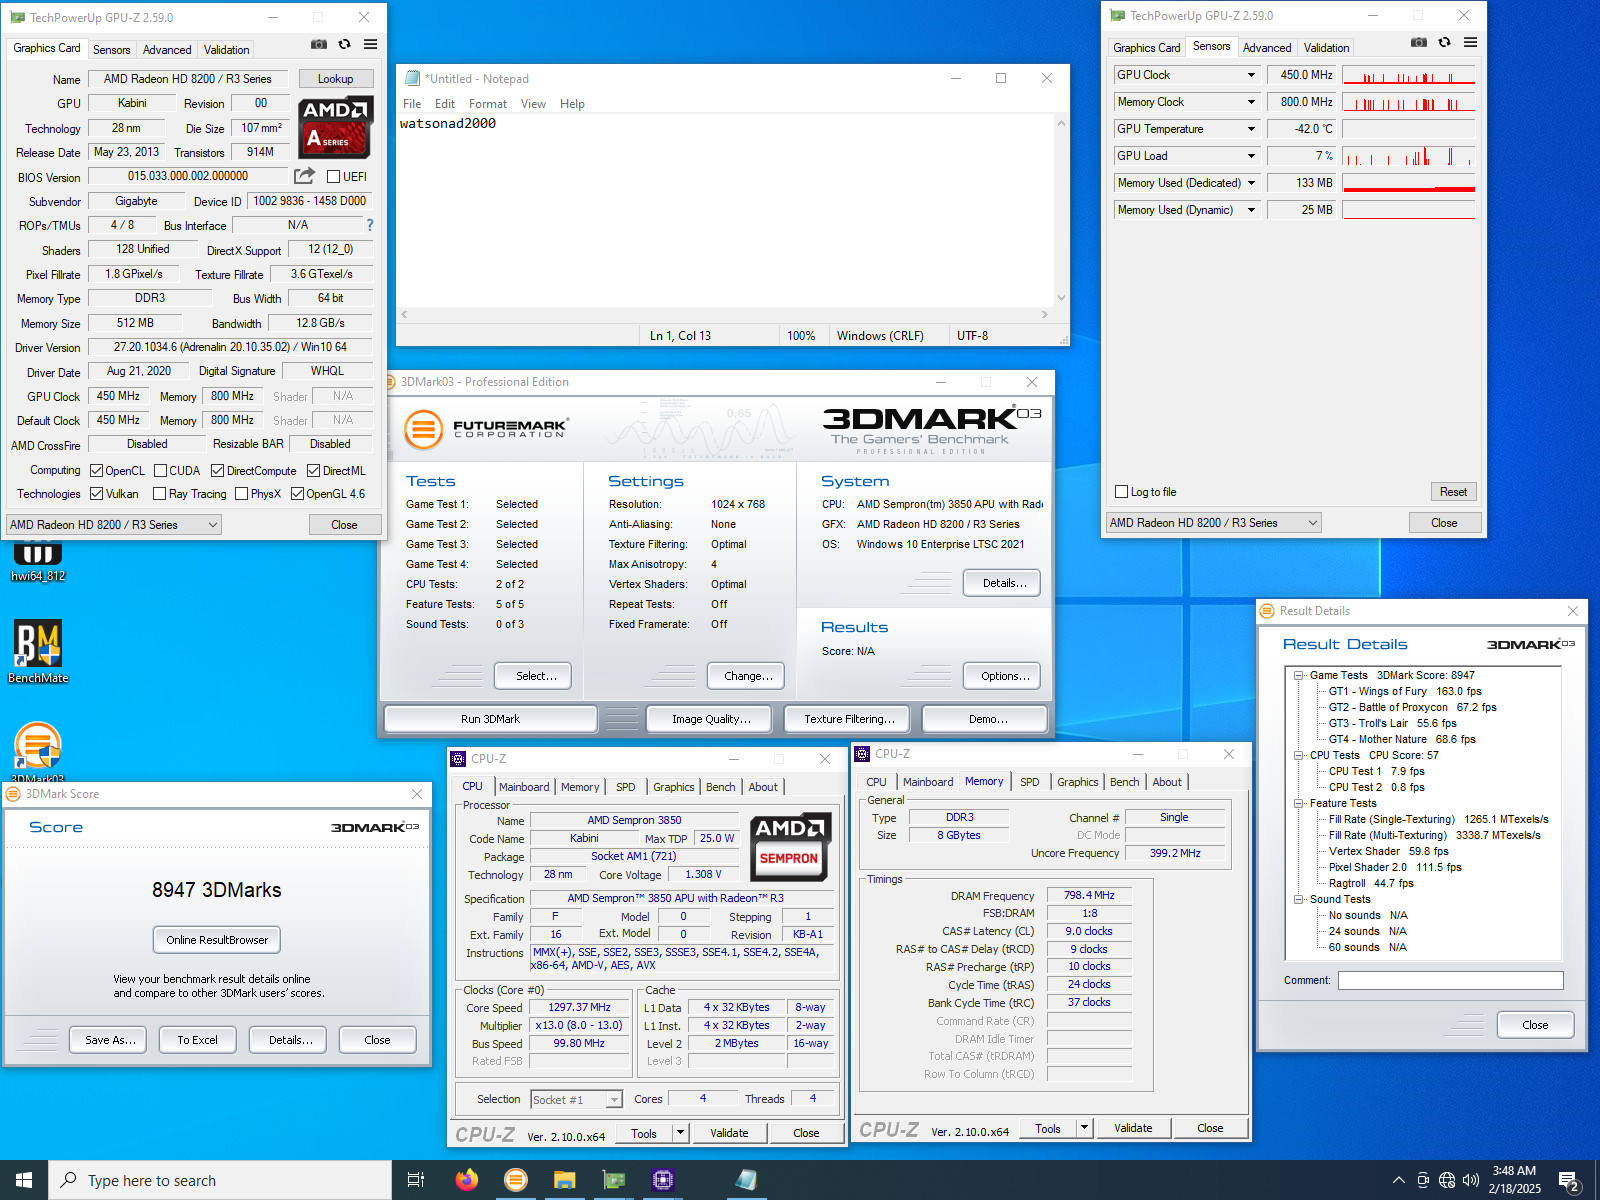Click Notepad taskbar icon
This screenshot has height=1200, width=1600.
pos(746,1180)
